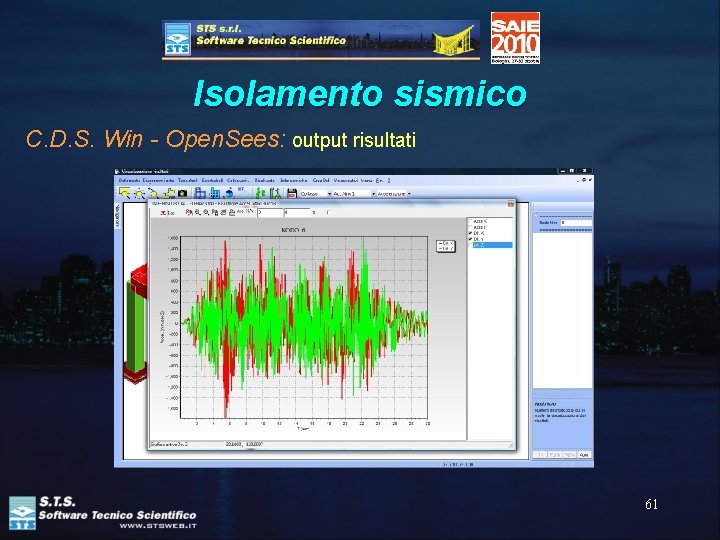Click the green structure frame icon
720x540 pixels.
click(x=275, y=194)
